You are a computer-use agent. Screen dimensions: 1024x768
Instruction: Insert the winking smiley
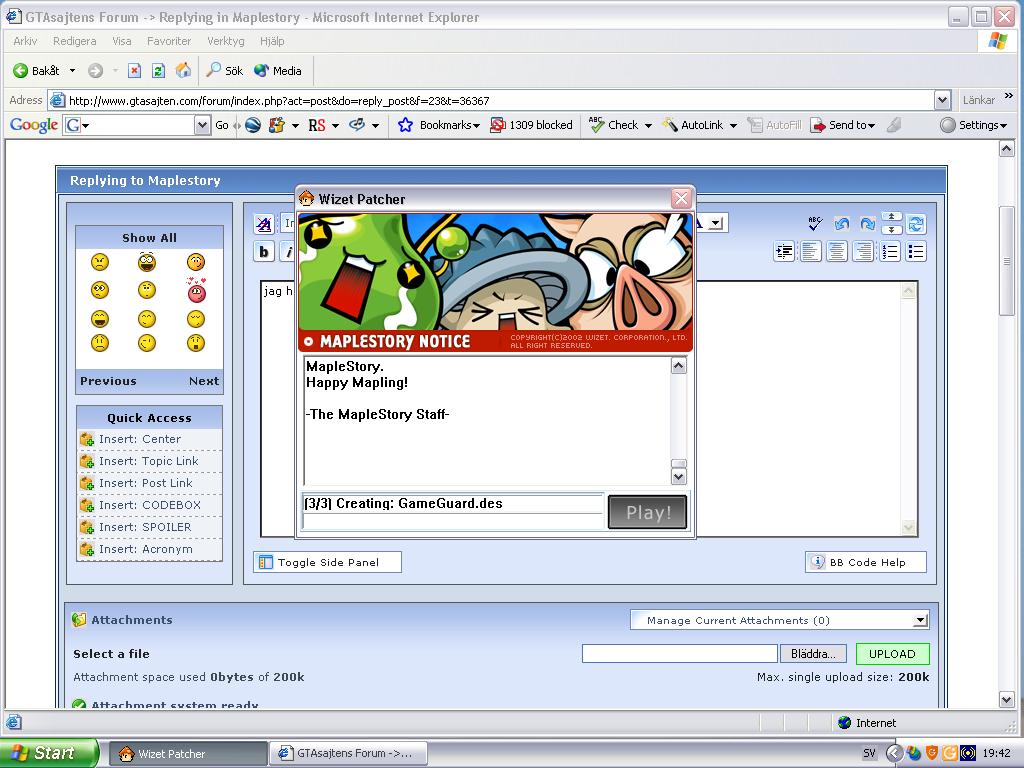(x=148, y=342)
